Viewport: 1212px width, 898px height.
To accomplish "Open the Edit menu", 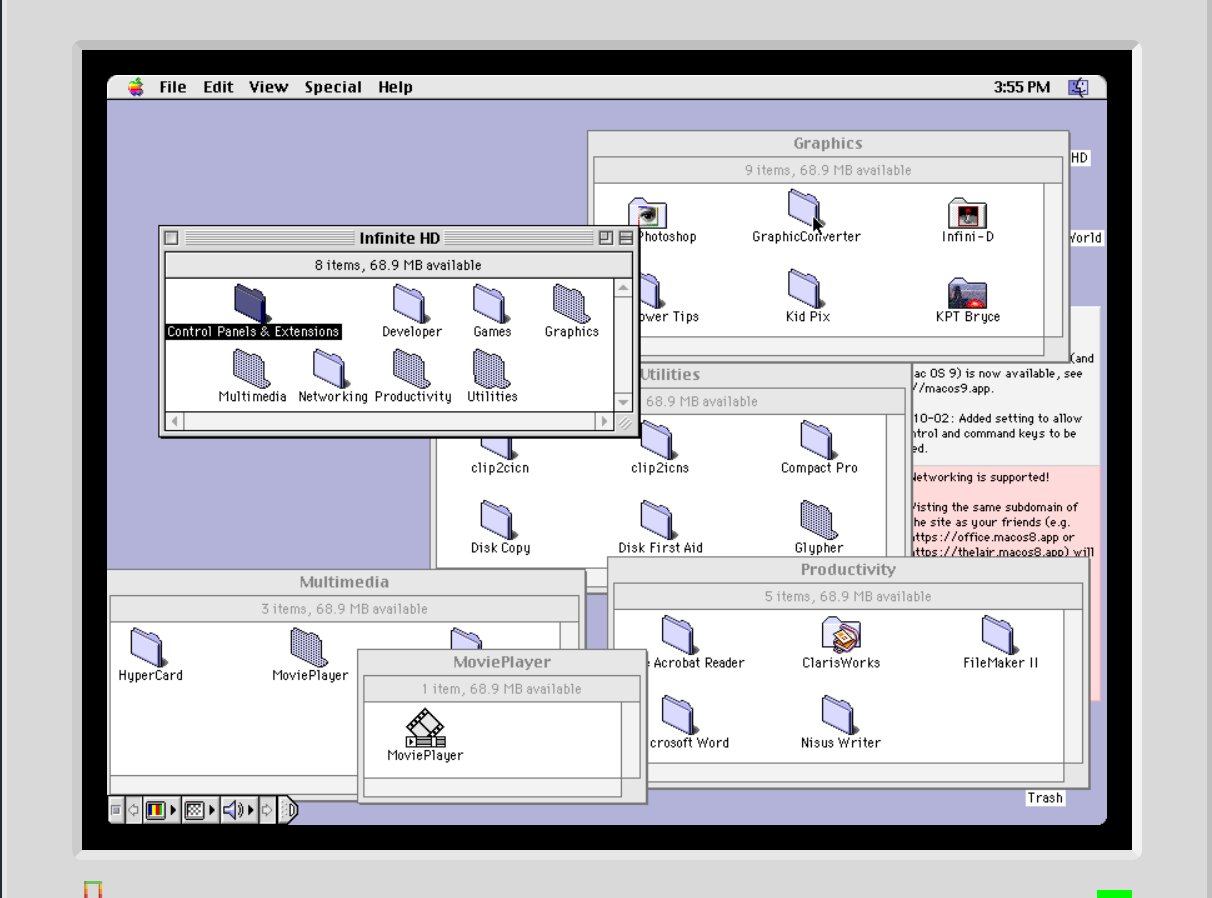I will [218, 87].
